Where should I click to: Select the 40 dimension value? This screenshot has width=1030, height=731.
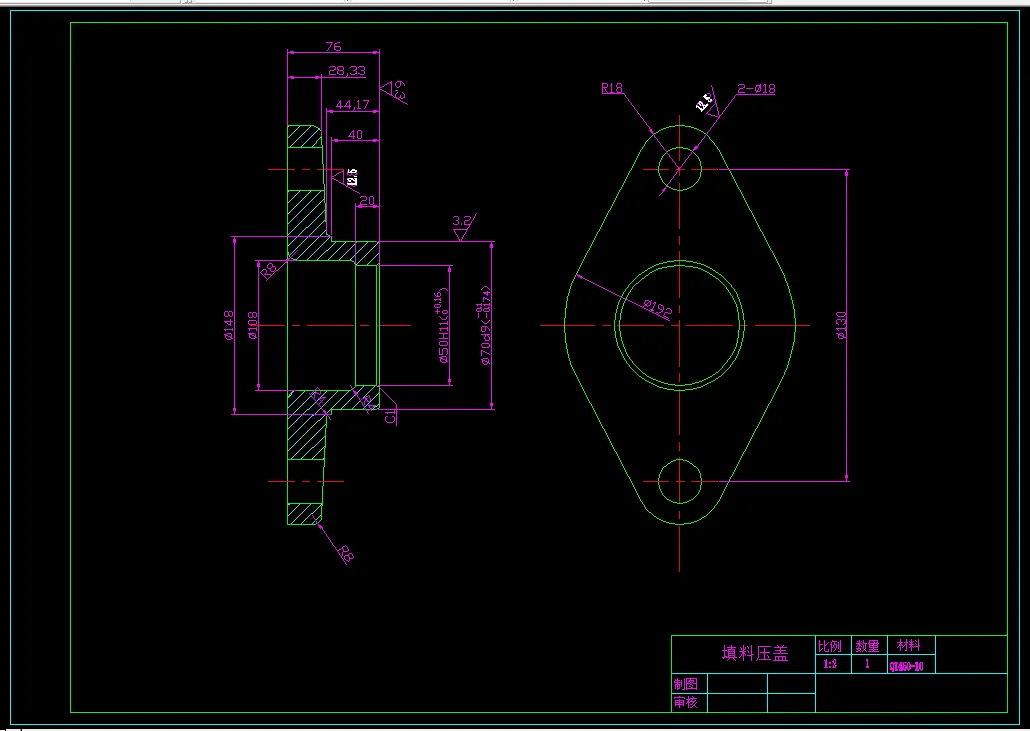point(355,135)
